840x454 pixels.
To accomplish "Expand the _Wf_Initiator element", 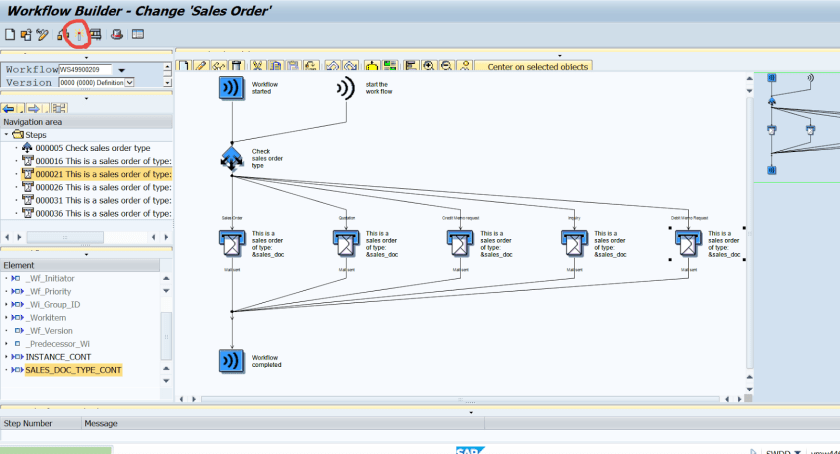I will click(x=6, y=278).
